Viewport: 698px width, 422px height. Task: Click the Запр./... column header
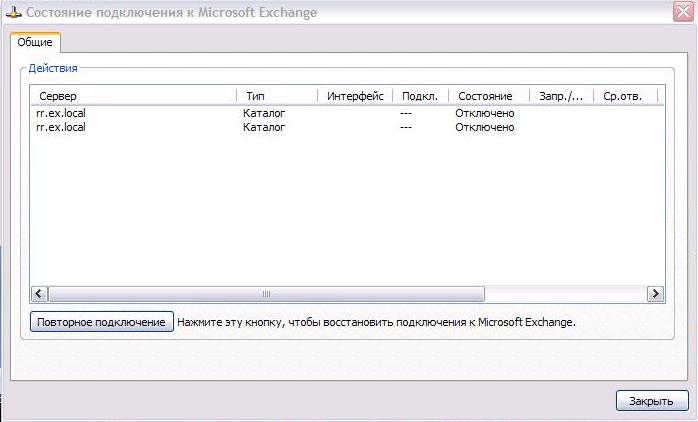(561, 96)
